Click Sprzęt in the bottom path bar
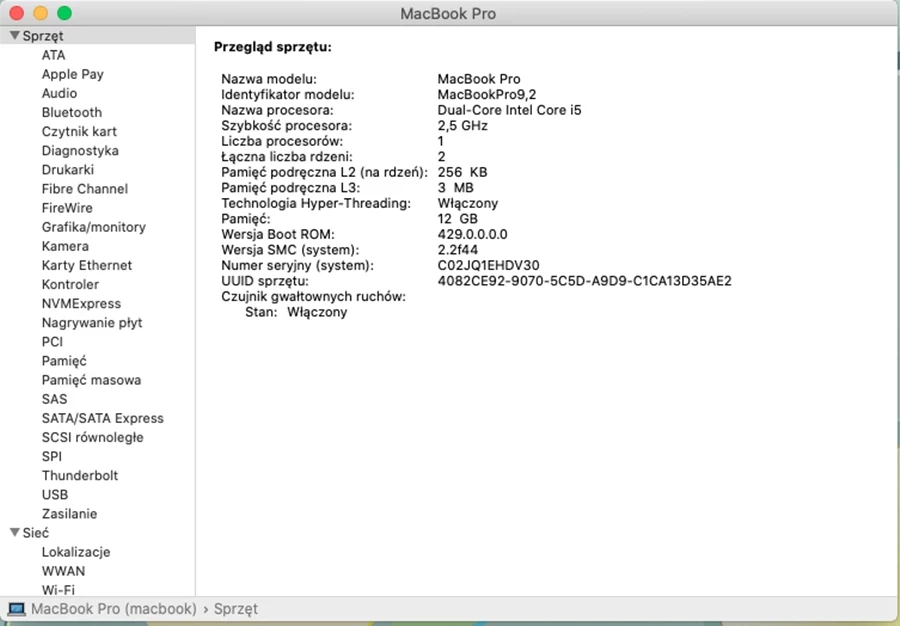This screenshot has height=626, width=900. [236, 609]
